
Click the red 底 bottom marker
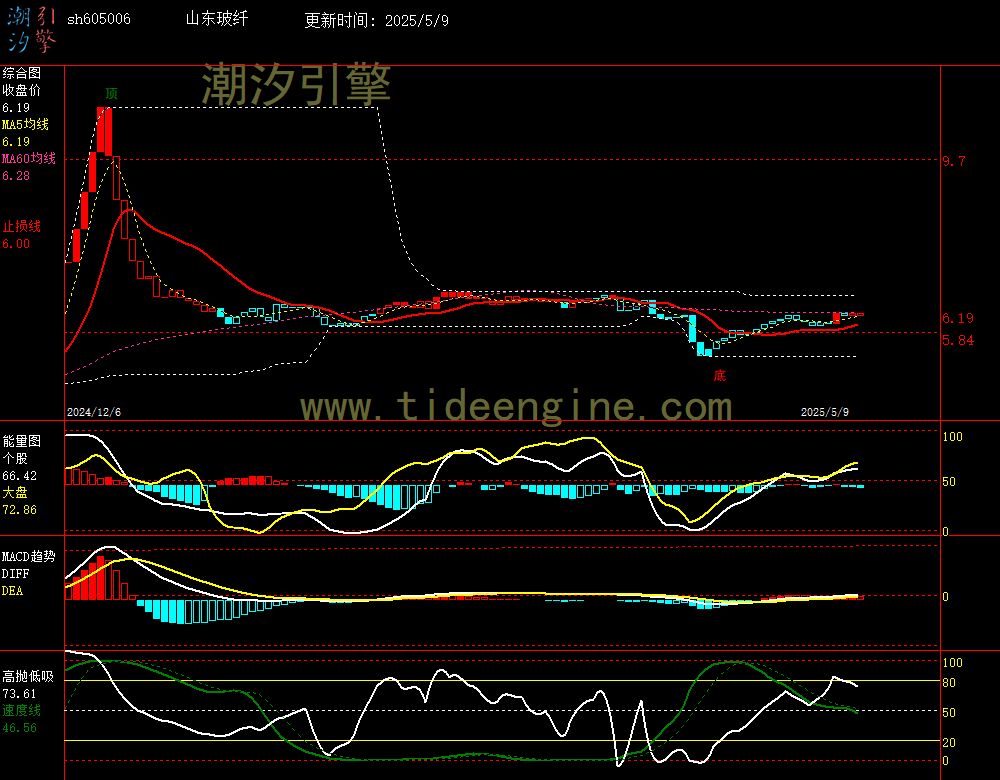click(719, 375)
